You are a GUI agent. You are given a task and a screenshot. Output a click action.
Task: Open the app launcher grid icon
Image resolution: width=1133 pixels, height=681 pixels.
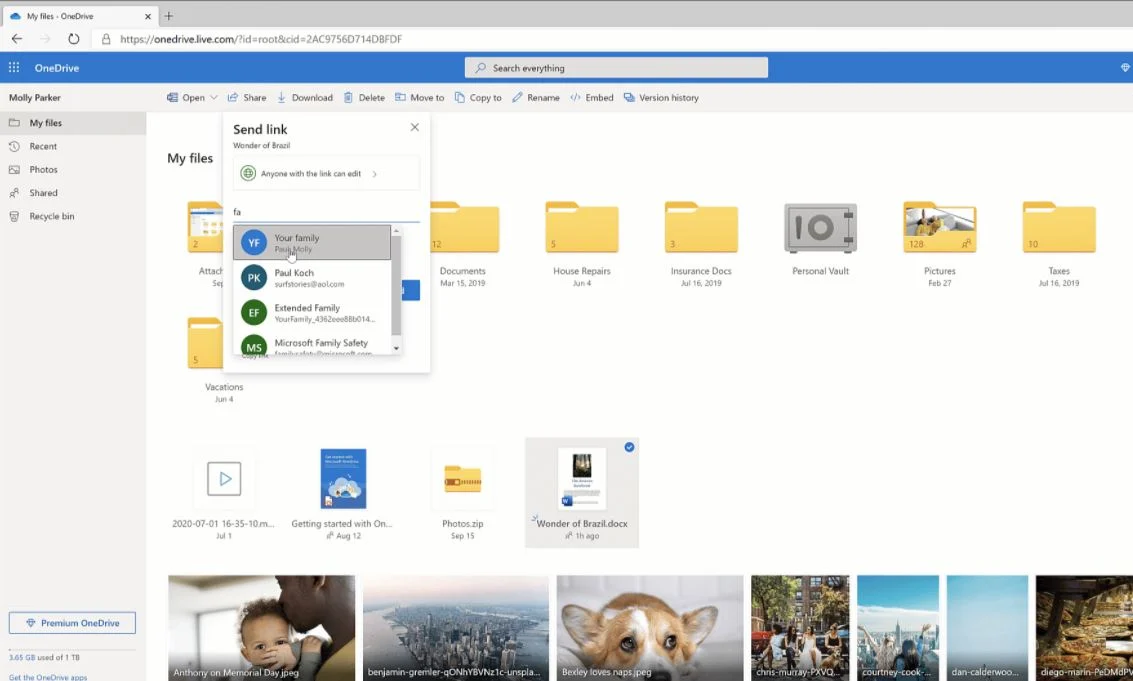(14, 67)
